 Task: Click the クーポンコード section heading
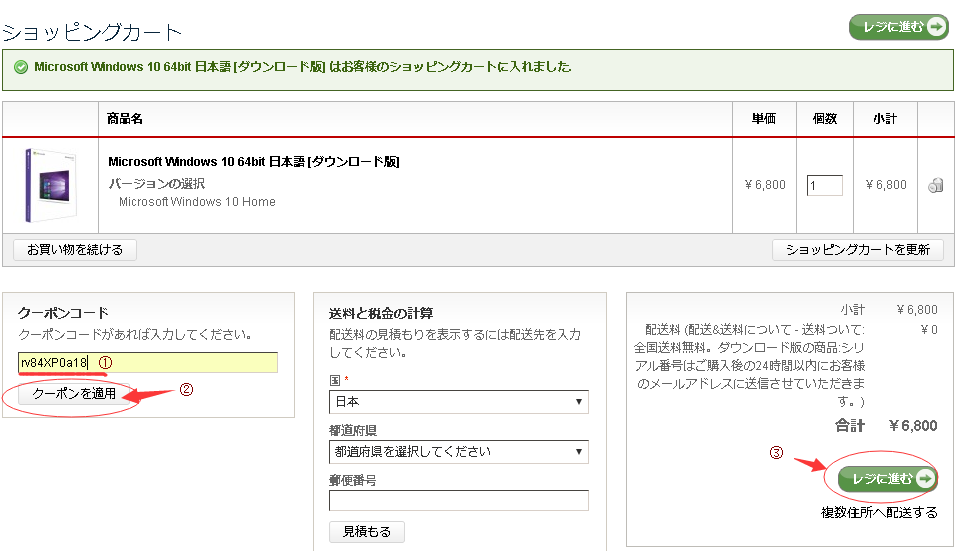tap(63, 313)
